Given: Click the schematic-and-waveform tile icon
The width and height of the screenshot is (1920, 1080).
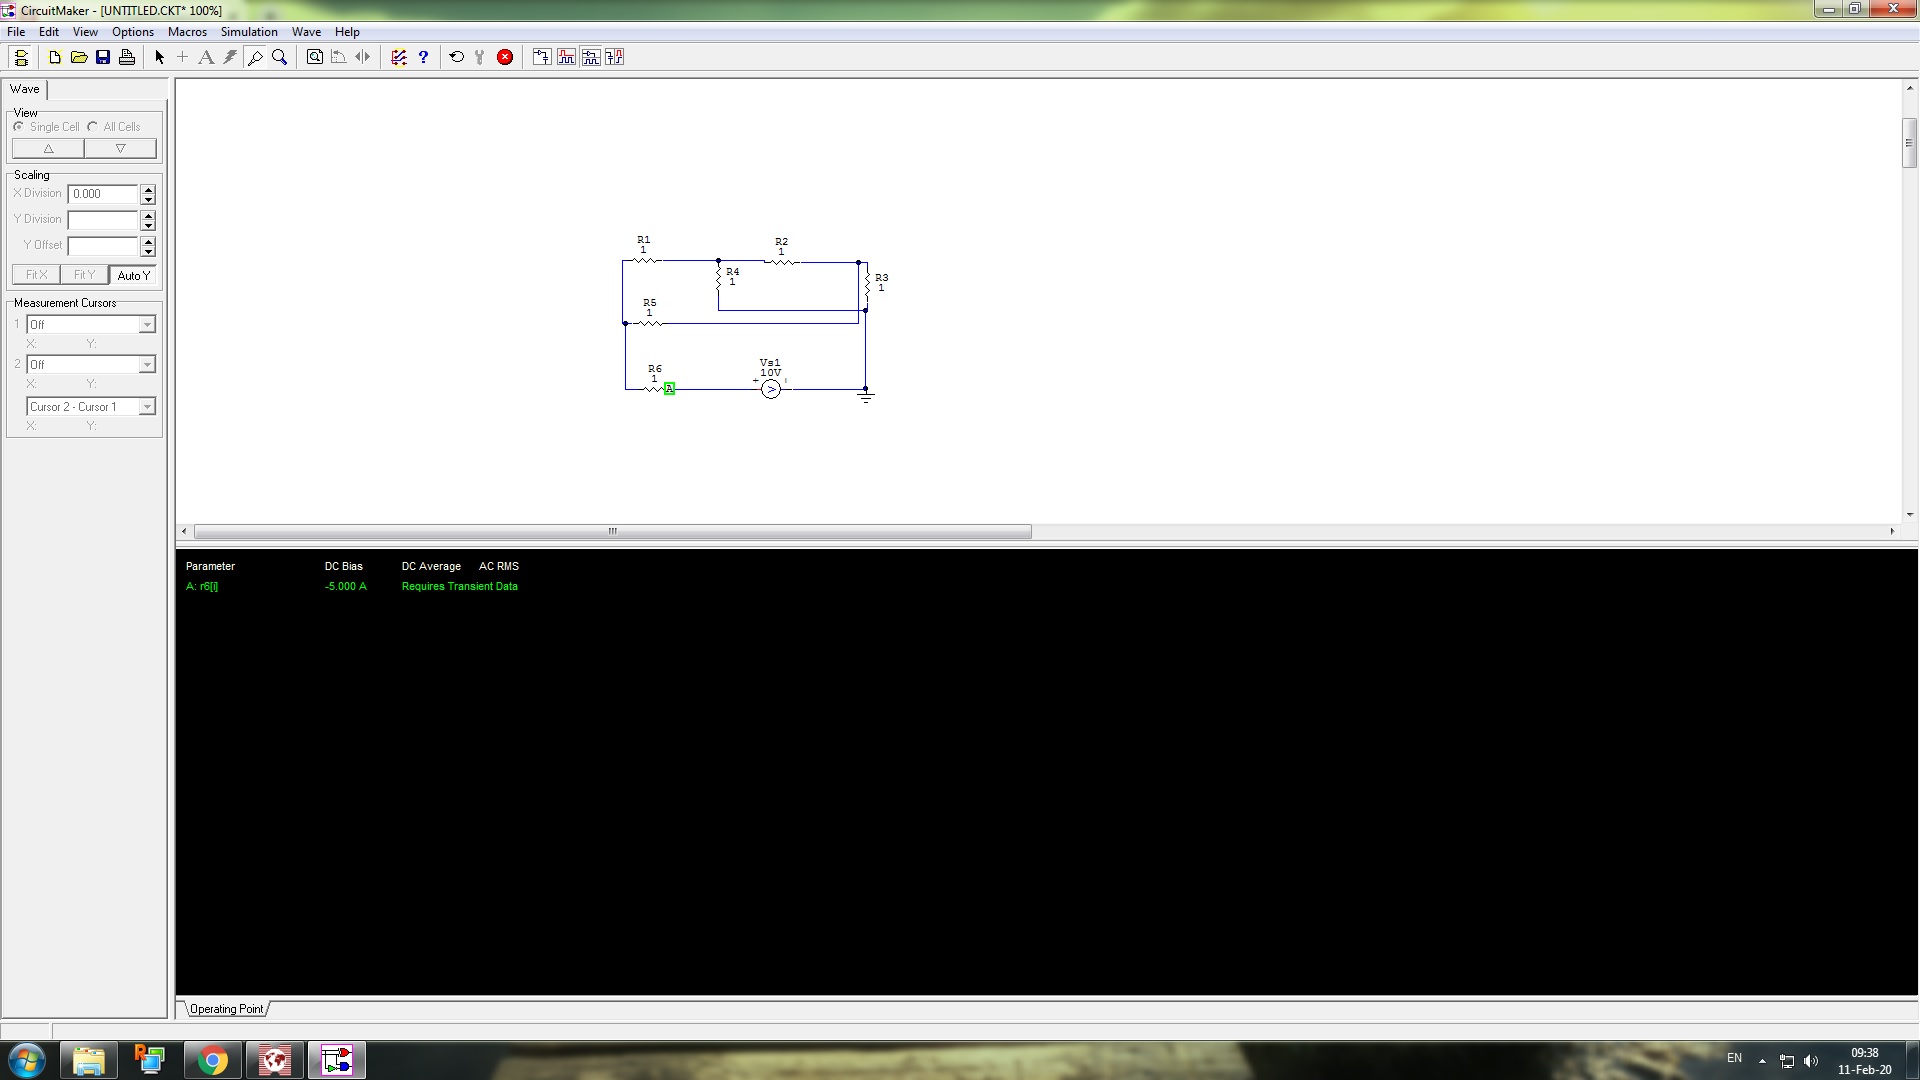Looking at the screenshot, I should (590, 57).
